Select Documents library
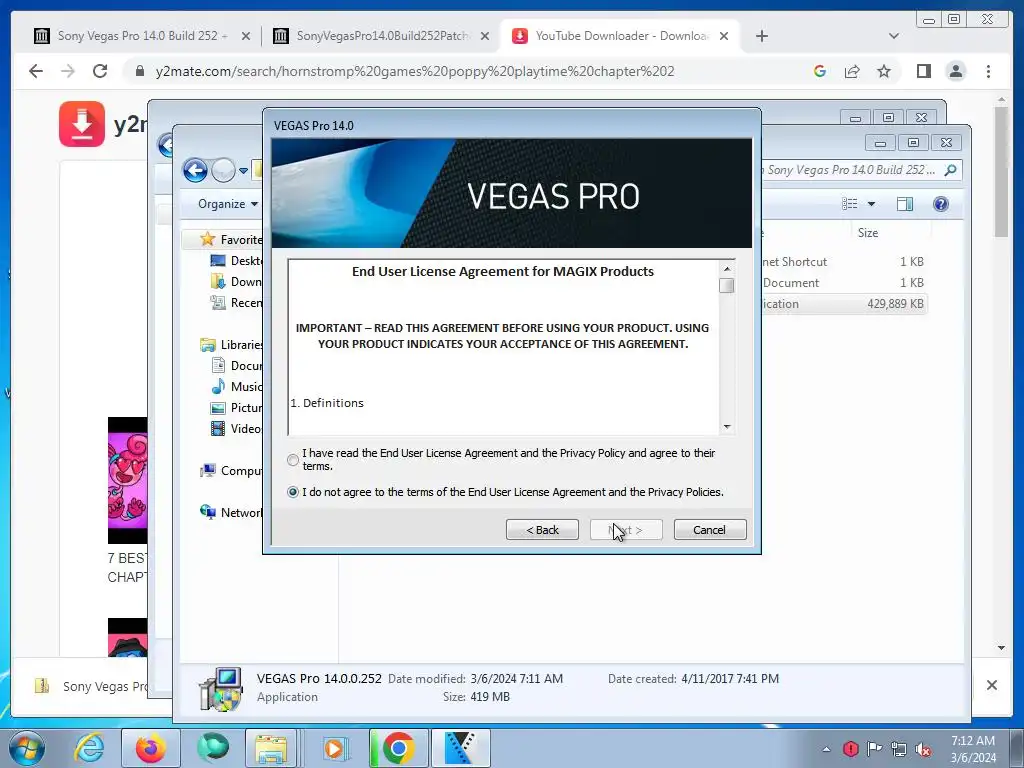This screenshot has width=1024, height=768. click(x=236, y=365)
